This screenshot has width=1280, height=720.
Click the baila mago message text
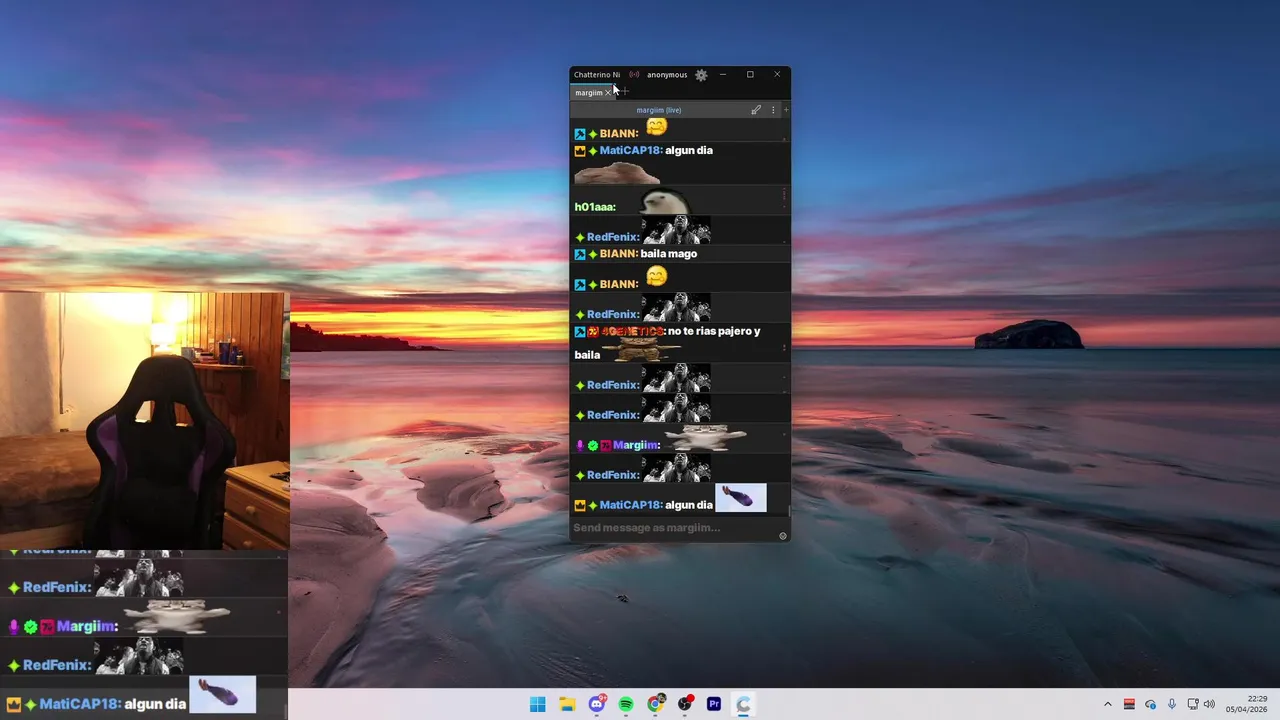pyautogui.click(x=669, y=254)
